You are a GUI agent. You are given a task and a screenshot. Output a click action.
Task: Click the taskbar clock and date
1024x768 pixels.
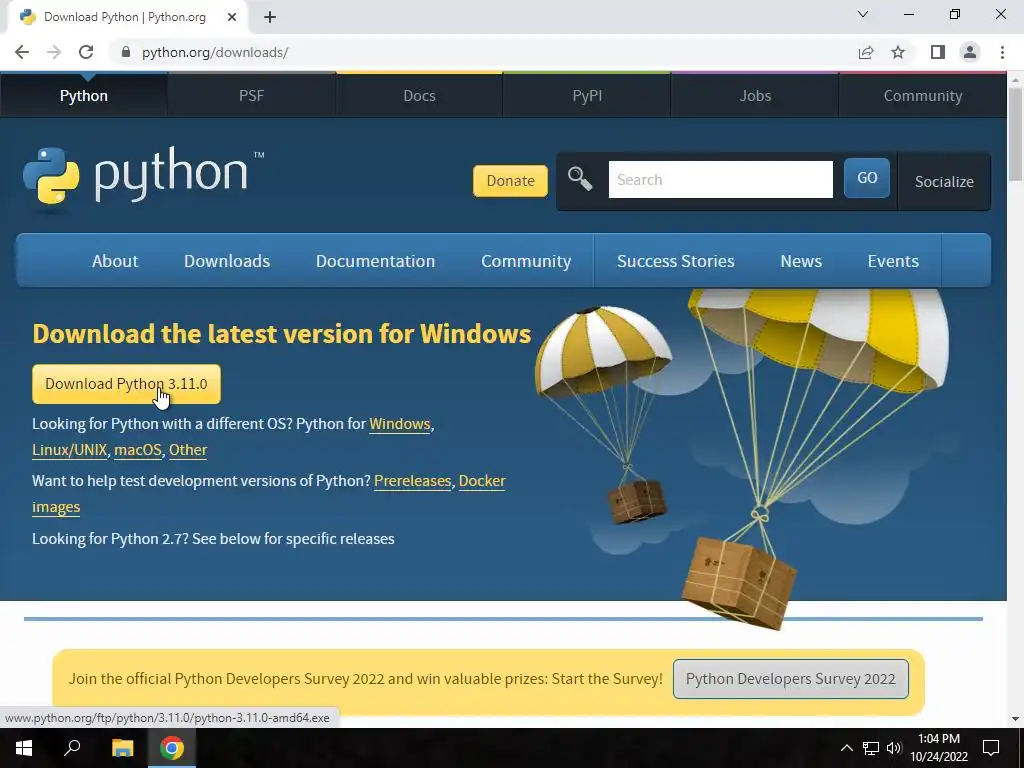(x=939, y=748)
